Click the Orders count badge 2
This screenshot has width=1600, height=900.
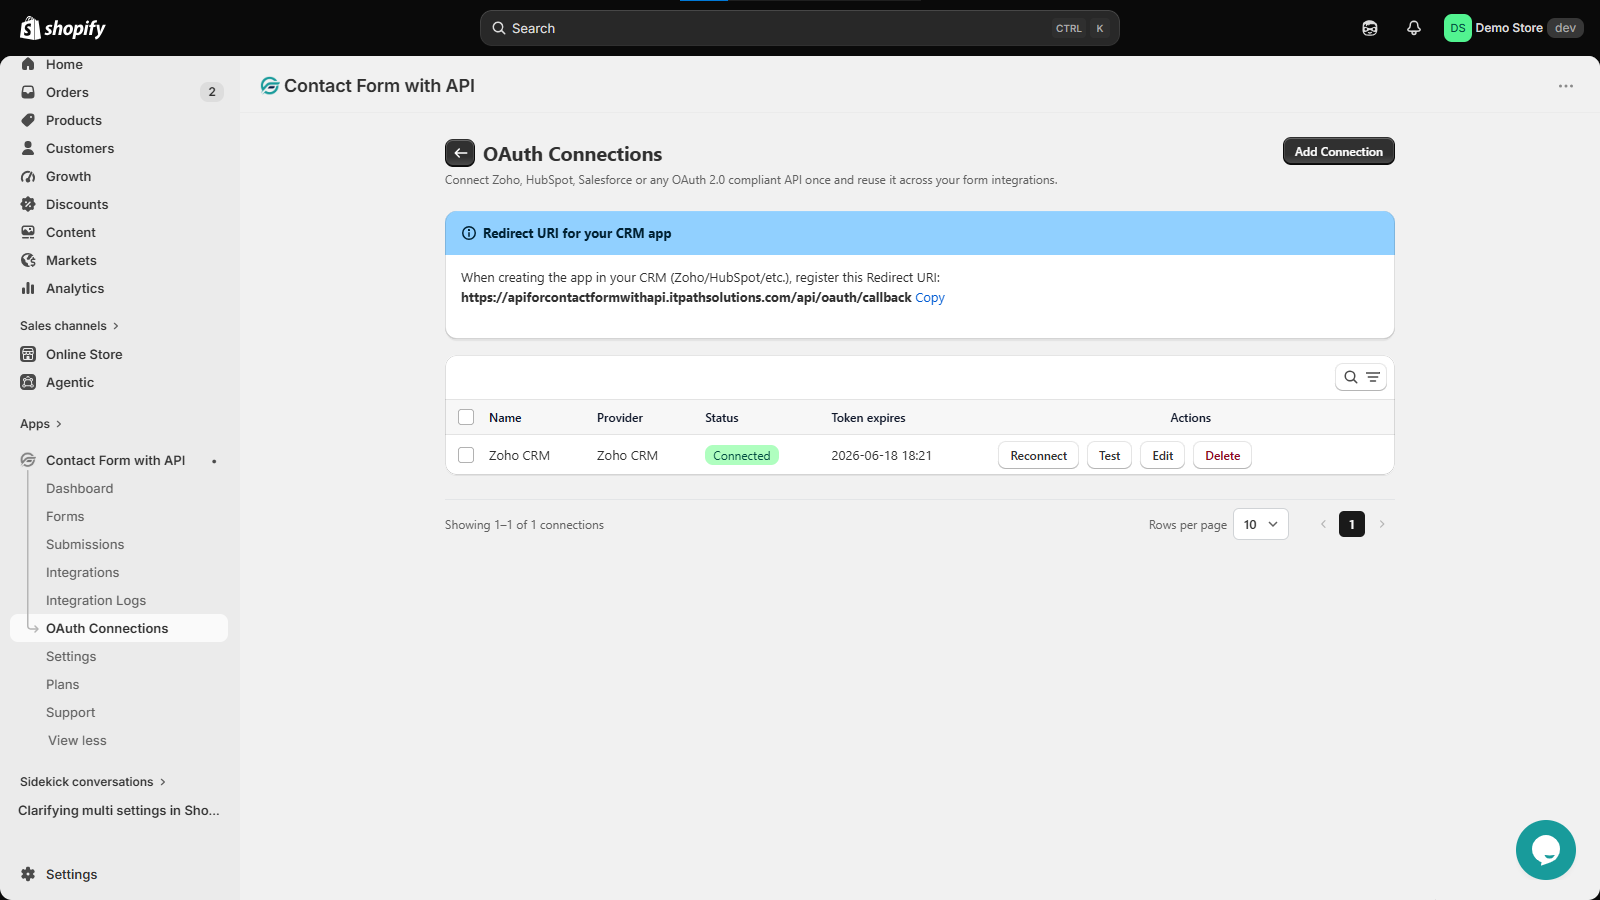tap(212, 92)
